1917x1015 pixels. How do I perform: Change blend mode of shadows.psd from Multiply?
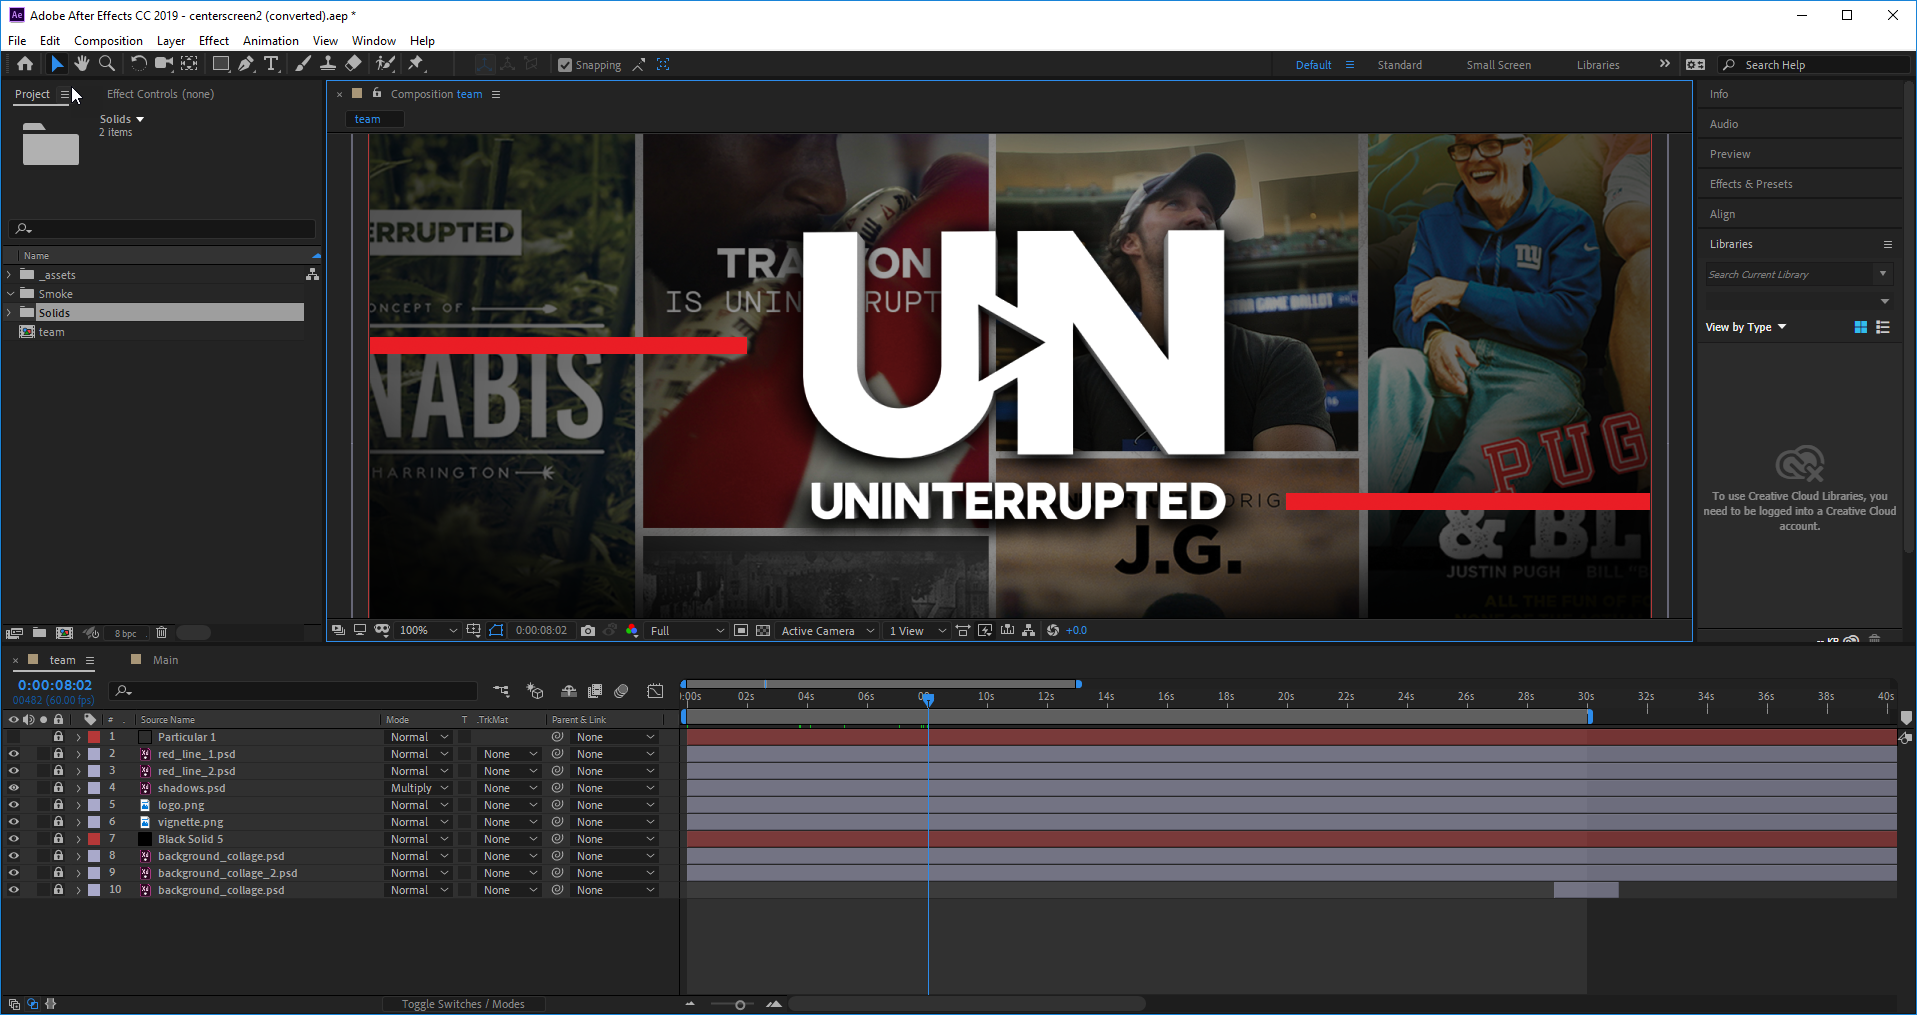tap(417, 787)
